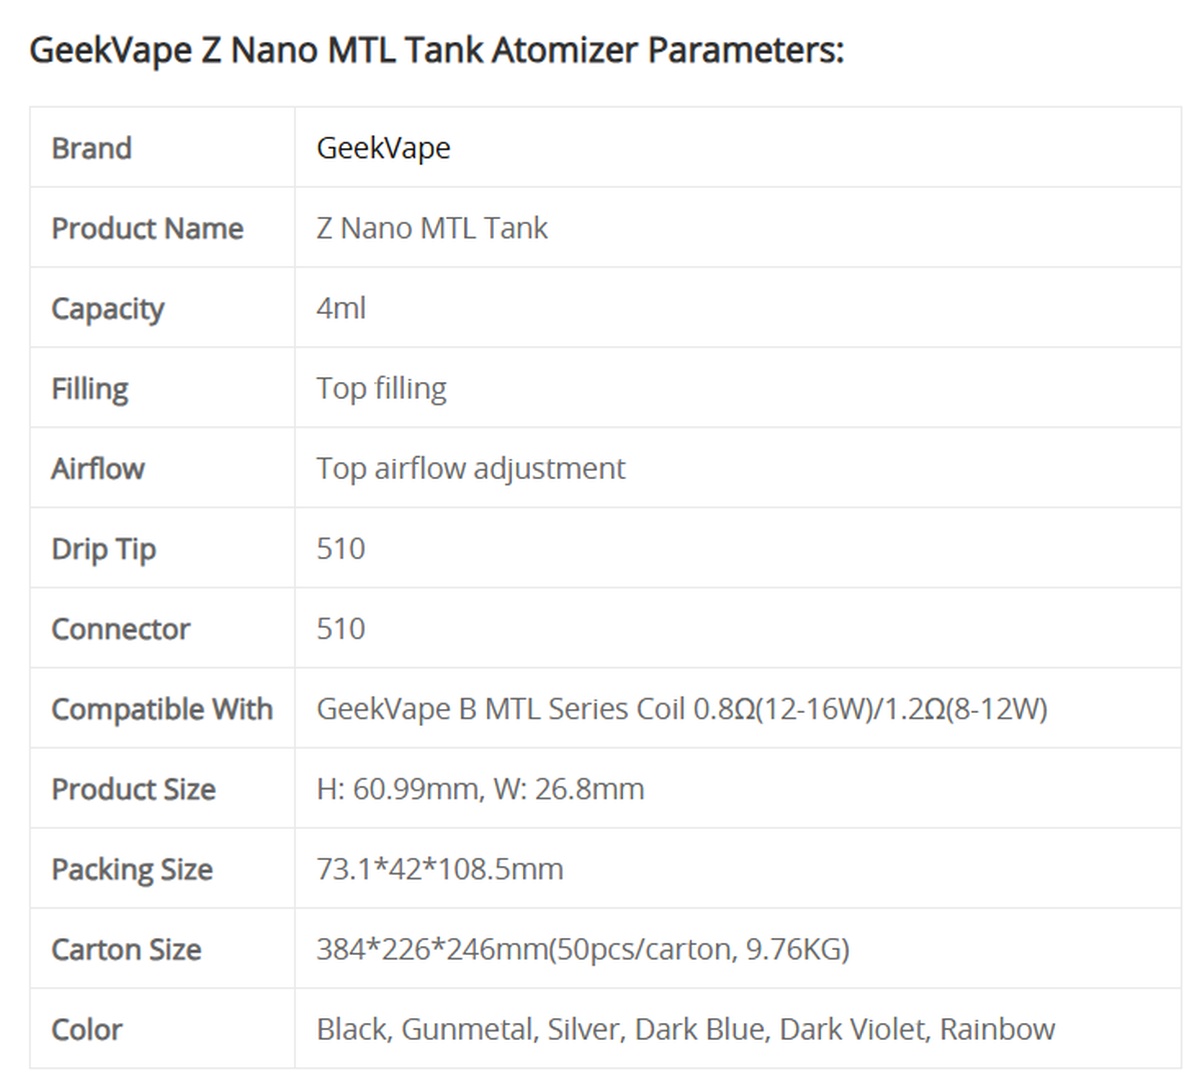
Task: Select the Capacity label cell
Action: point(162,308)
